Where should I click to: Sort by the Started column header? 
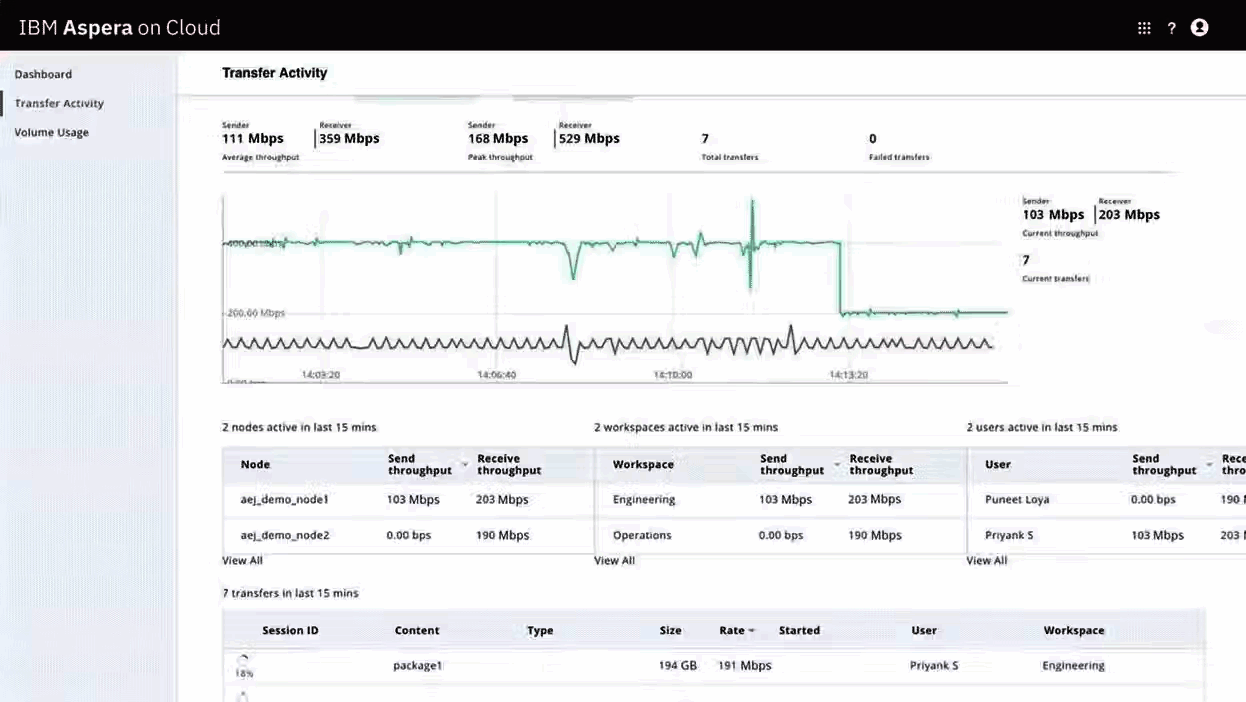[x=799, y=631]
